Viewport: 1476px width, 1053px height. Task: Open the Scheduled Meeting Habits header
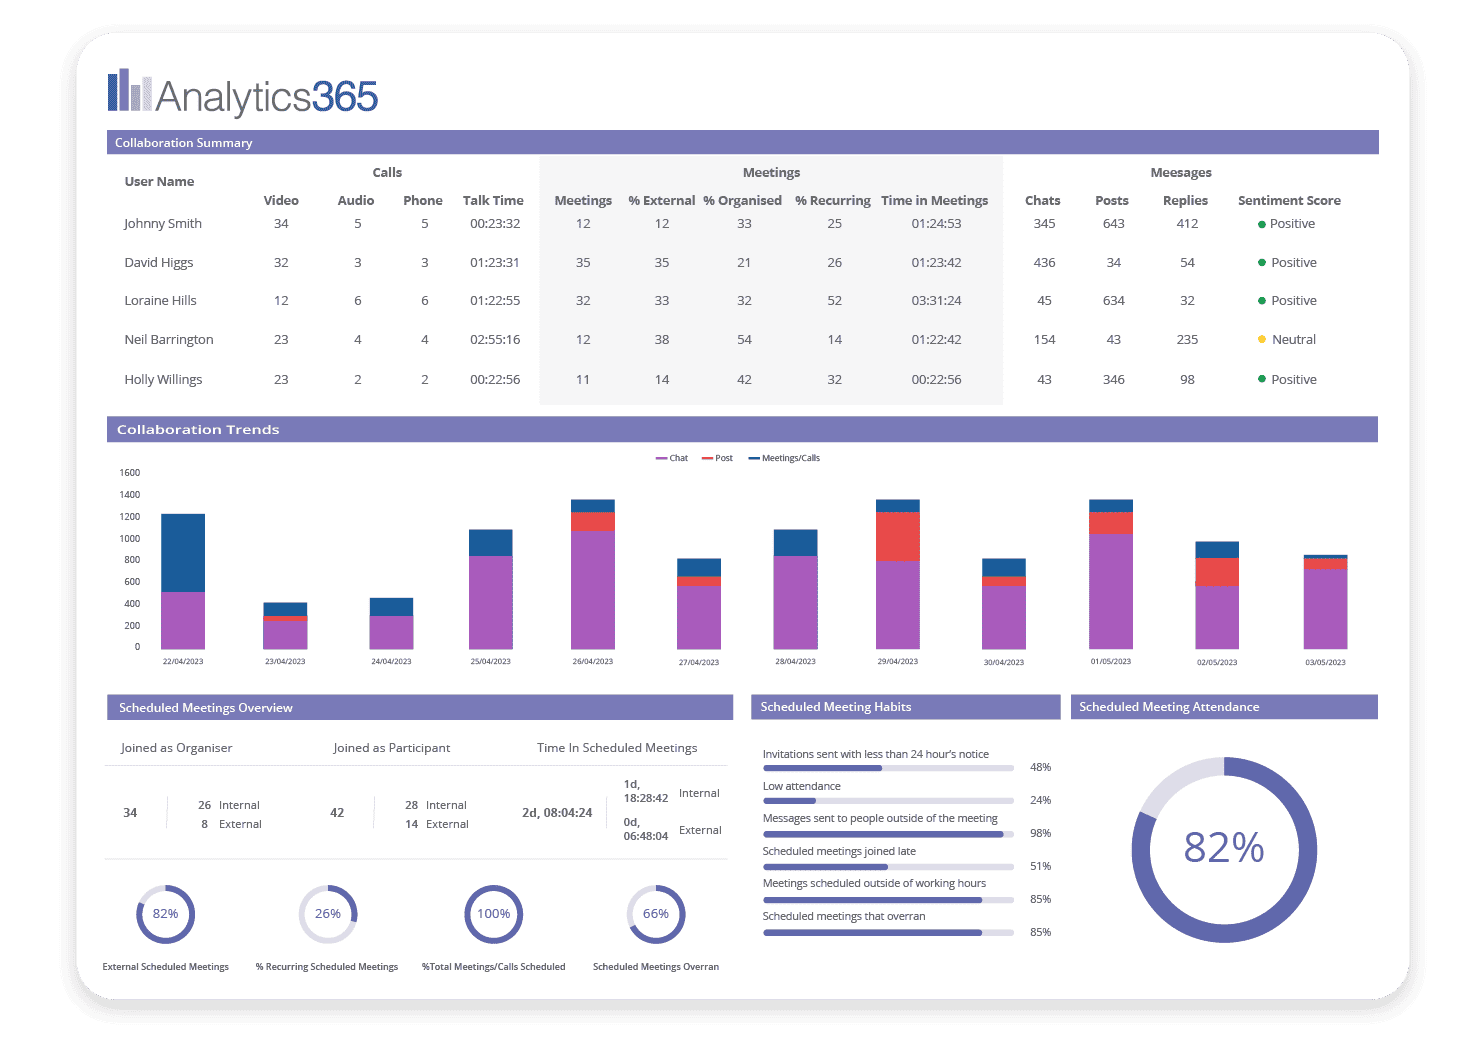pos(904,707)
